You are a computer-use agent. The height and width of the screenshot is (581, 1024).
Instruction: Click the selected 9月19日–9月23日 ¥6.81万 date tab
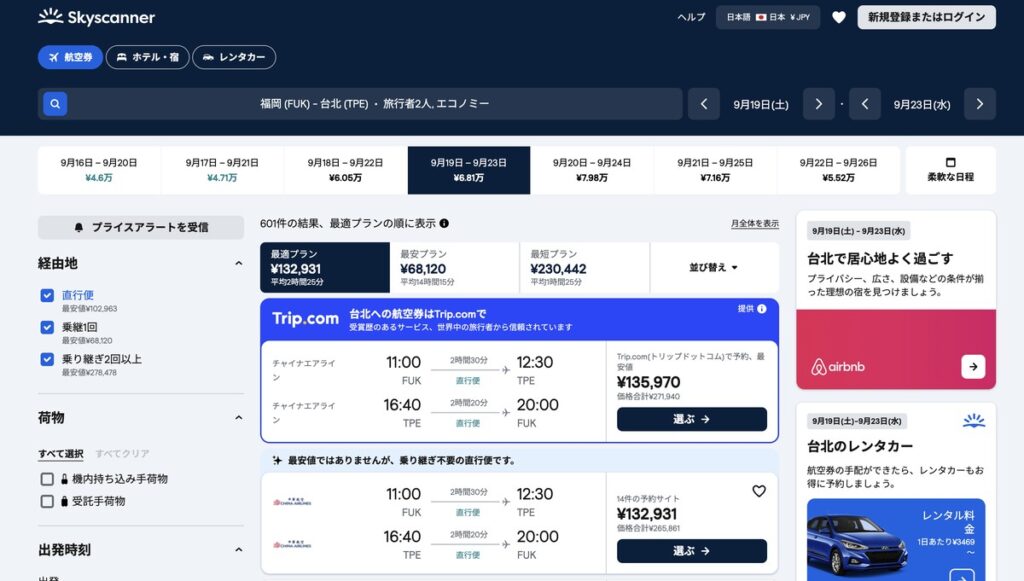(469, 170)
